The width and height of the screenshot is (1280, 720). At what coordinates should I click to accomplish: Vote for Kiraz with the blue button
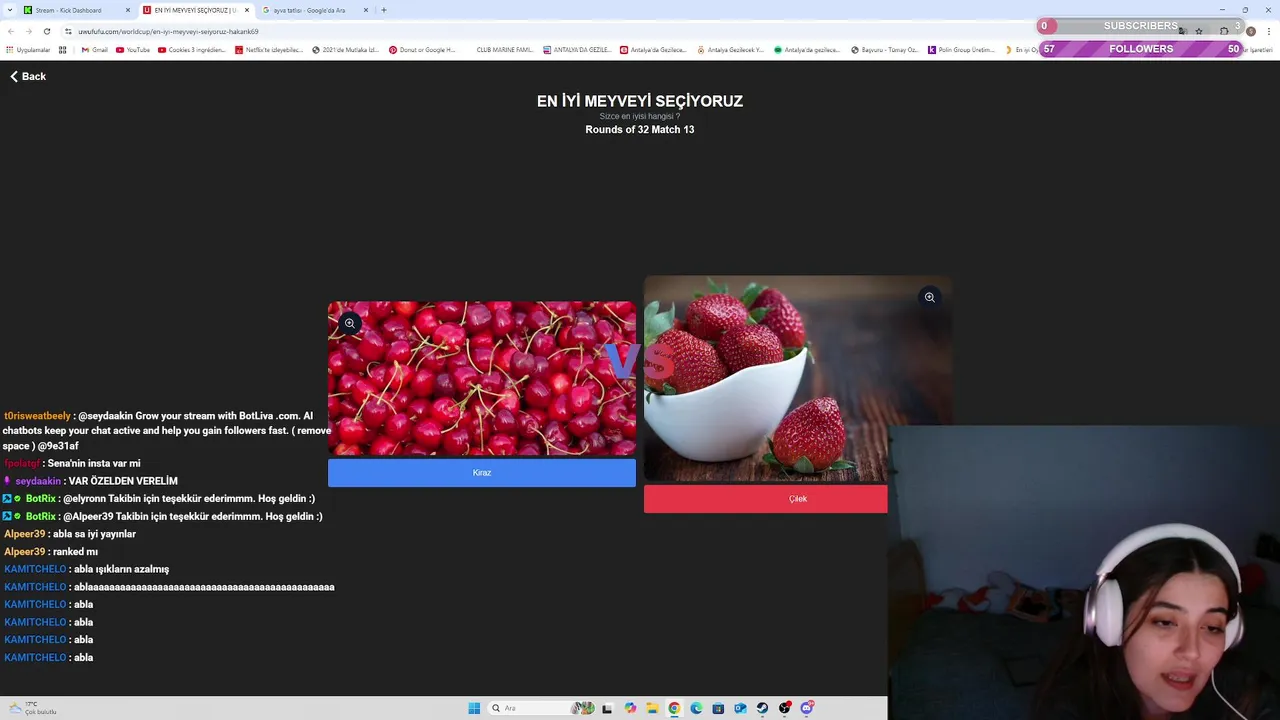pyautogui.click(x=482, y=473)
